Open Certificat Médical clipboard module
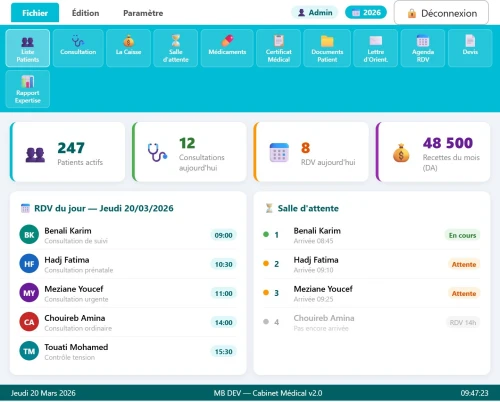The width and height of the screenshot is (500, 402). [x=278, y=48]
